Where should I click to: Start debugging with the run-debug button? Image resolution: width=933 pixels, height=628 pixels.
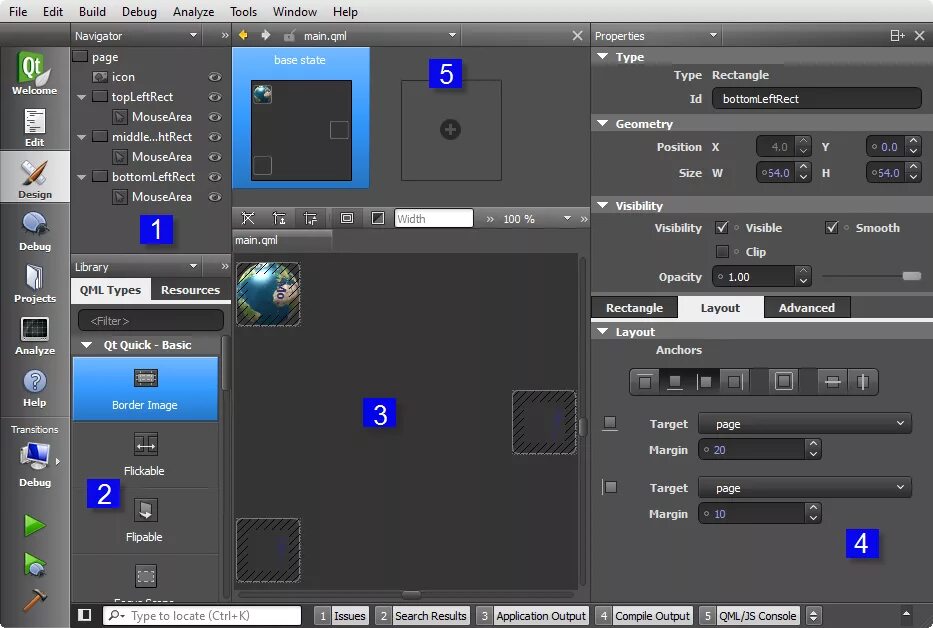tap(35, 564)
